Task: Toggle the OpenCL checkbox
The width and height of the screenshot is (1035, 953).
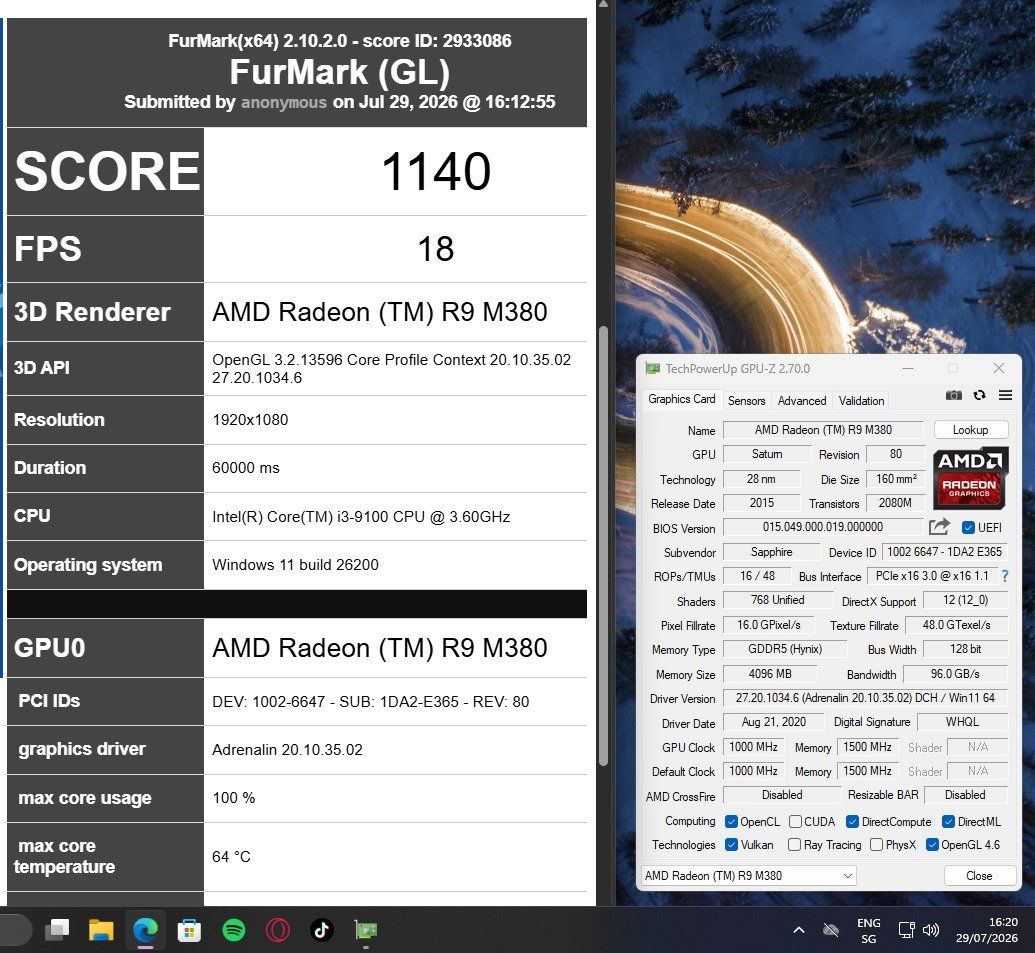Action: pos(731,822)
